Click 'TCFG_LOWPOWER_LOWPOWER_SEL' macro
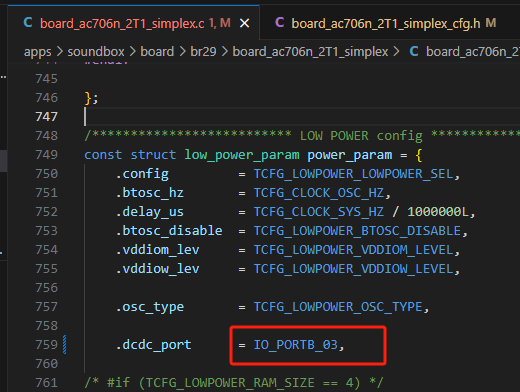Screen dimensions: 520x392 353,174
